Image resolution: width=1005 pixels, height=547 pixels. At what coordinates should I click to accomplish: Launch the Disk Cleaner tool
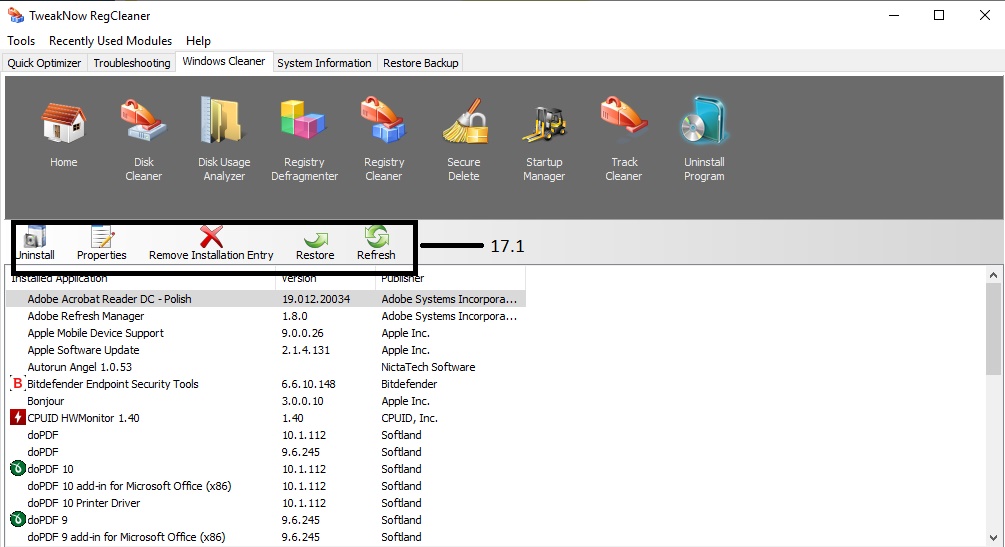point(144,121)
